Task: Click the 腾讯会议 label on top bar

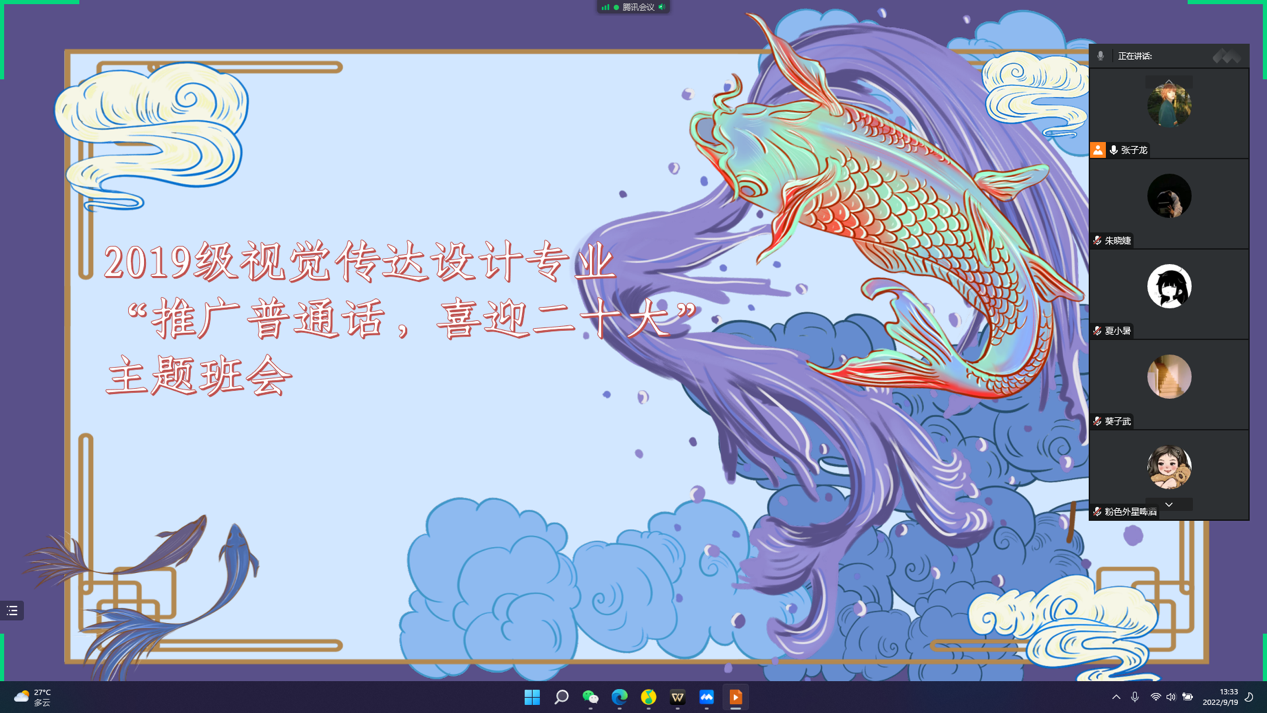Action: [638, 7]
